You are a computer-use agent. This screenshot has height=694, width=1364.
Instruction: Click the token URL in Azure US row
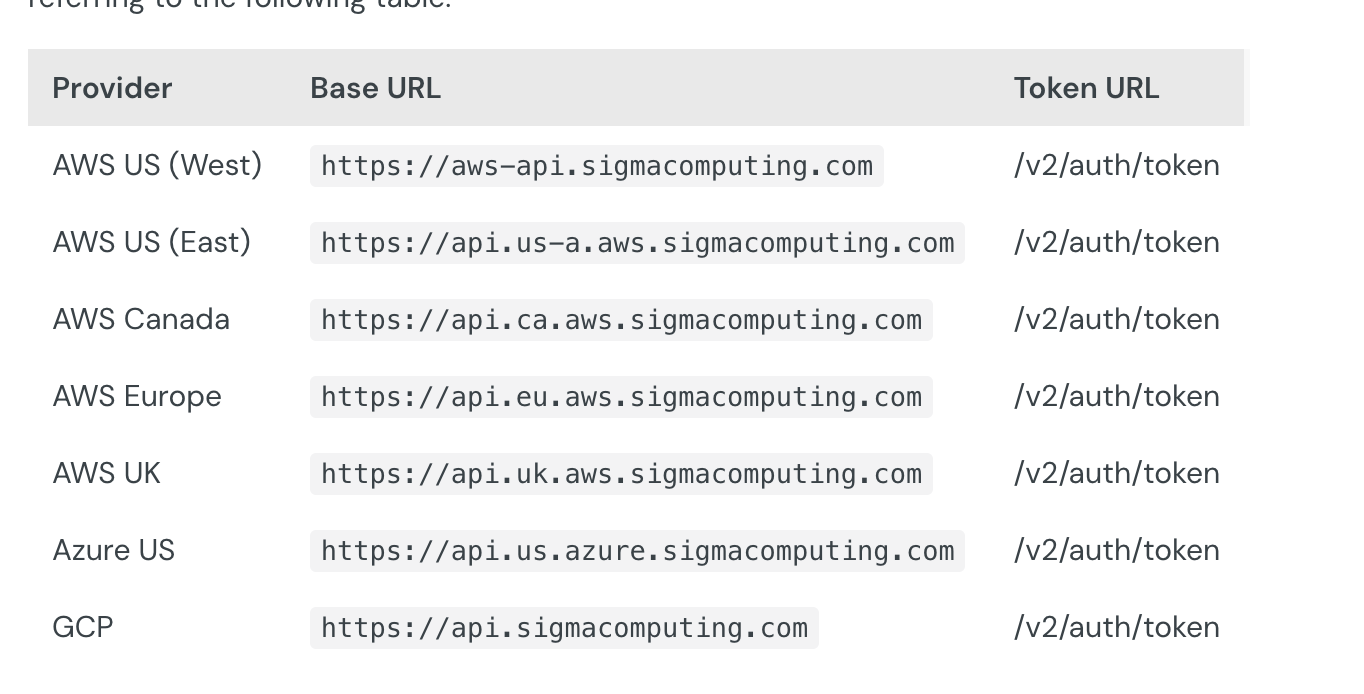click(1116, 550)
